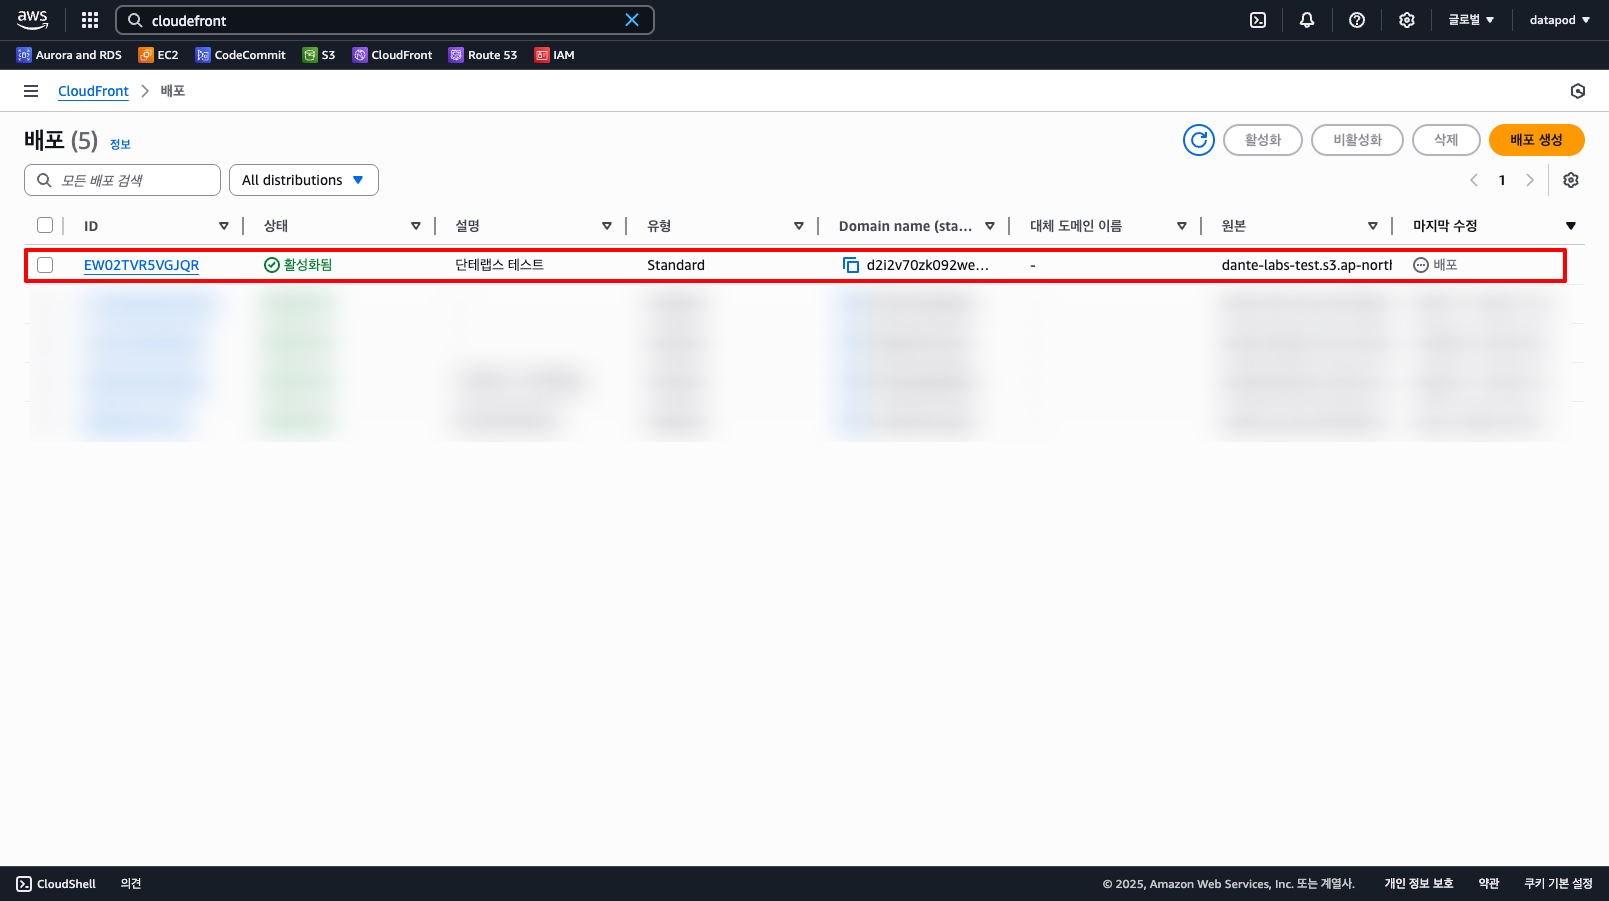The height and width of the screenshot is (901, 1609).
Task: Sort by 대체 도메인 이름 column arrow
Action: [1182, 226]
